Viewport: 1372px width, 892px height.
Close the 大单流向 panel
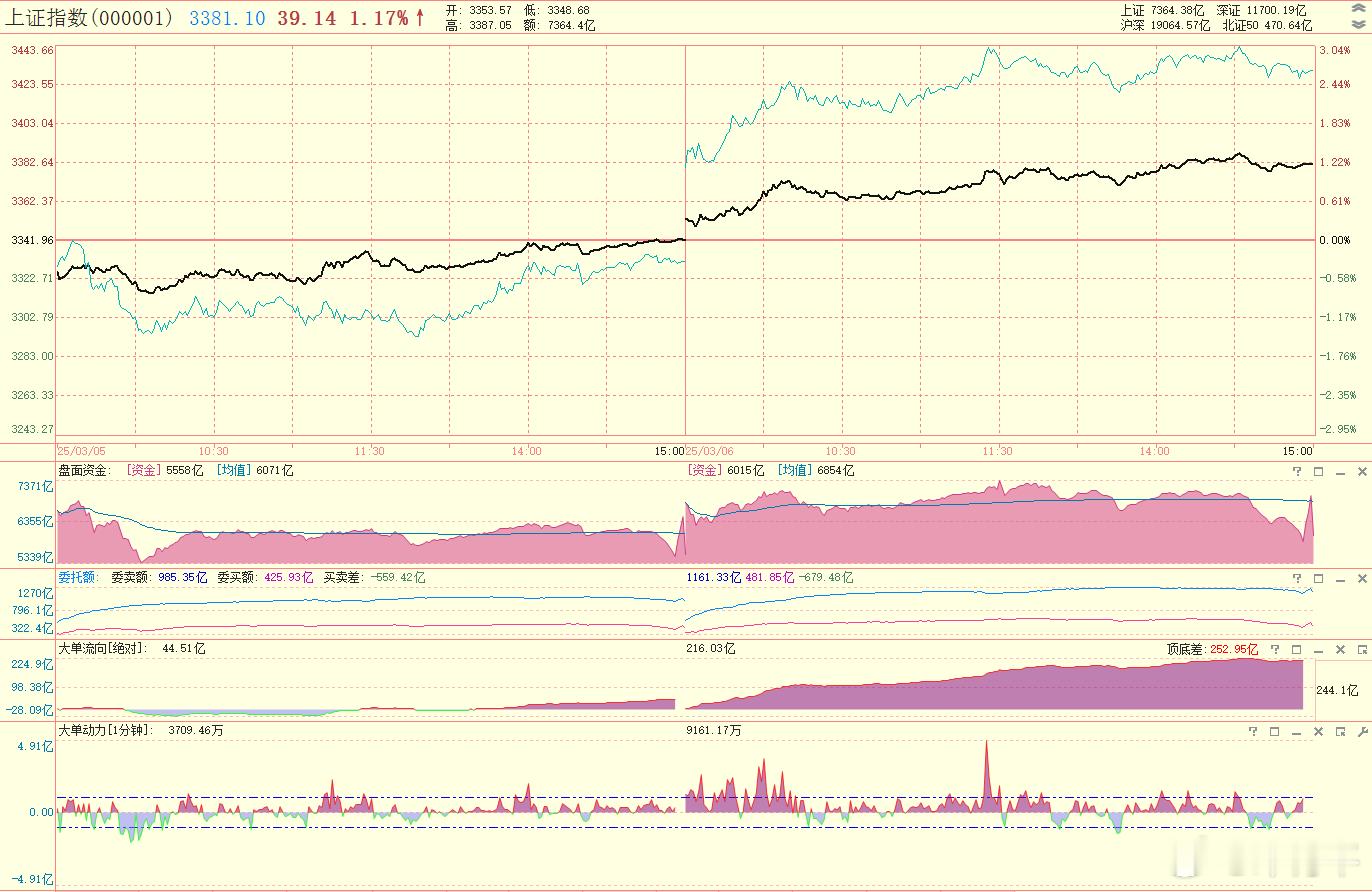(1340, 649)
